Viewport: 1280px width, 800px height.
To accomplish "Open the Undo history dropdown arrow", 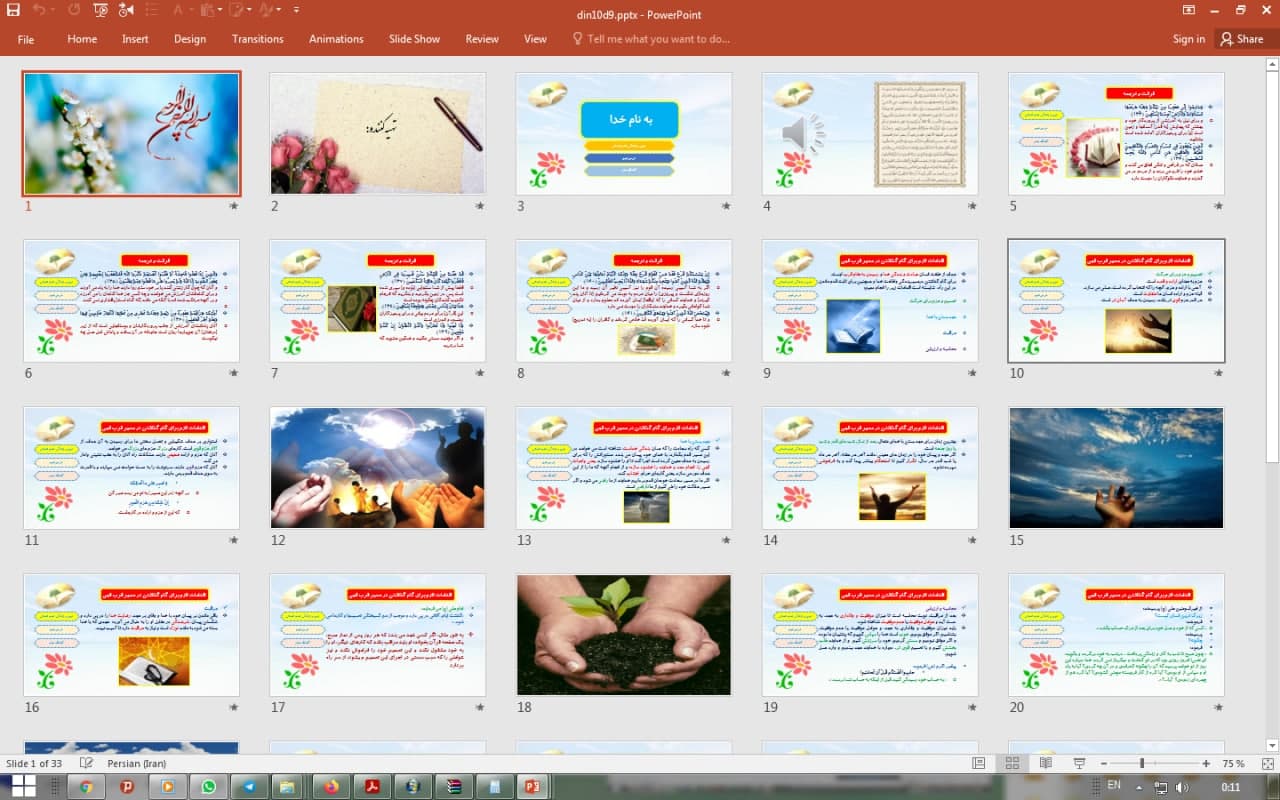I will [x=52, y=10].
